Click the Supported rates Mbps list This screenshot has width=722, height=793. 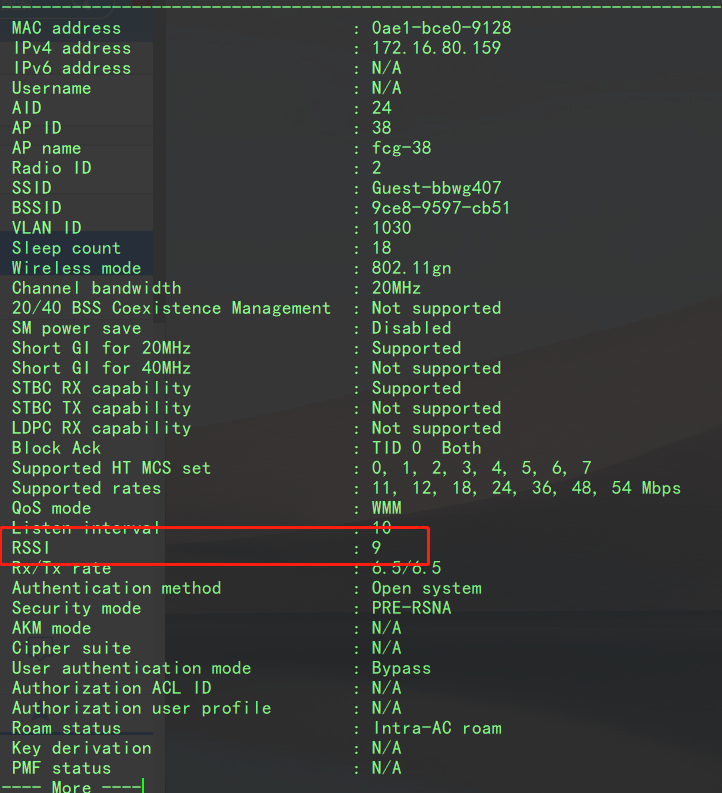[x=525, y=488]
